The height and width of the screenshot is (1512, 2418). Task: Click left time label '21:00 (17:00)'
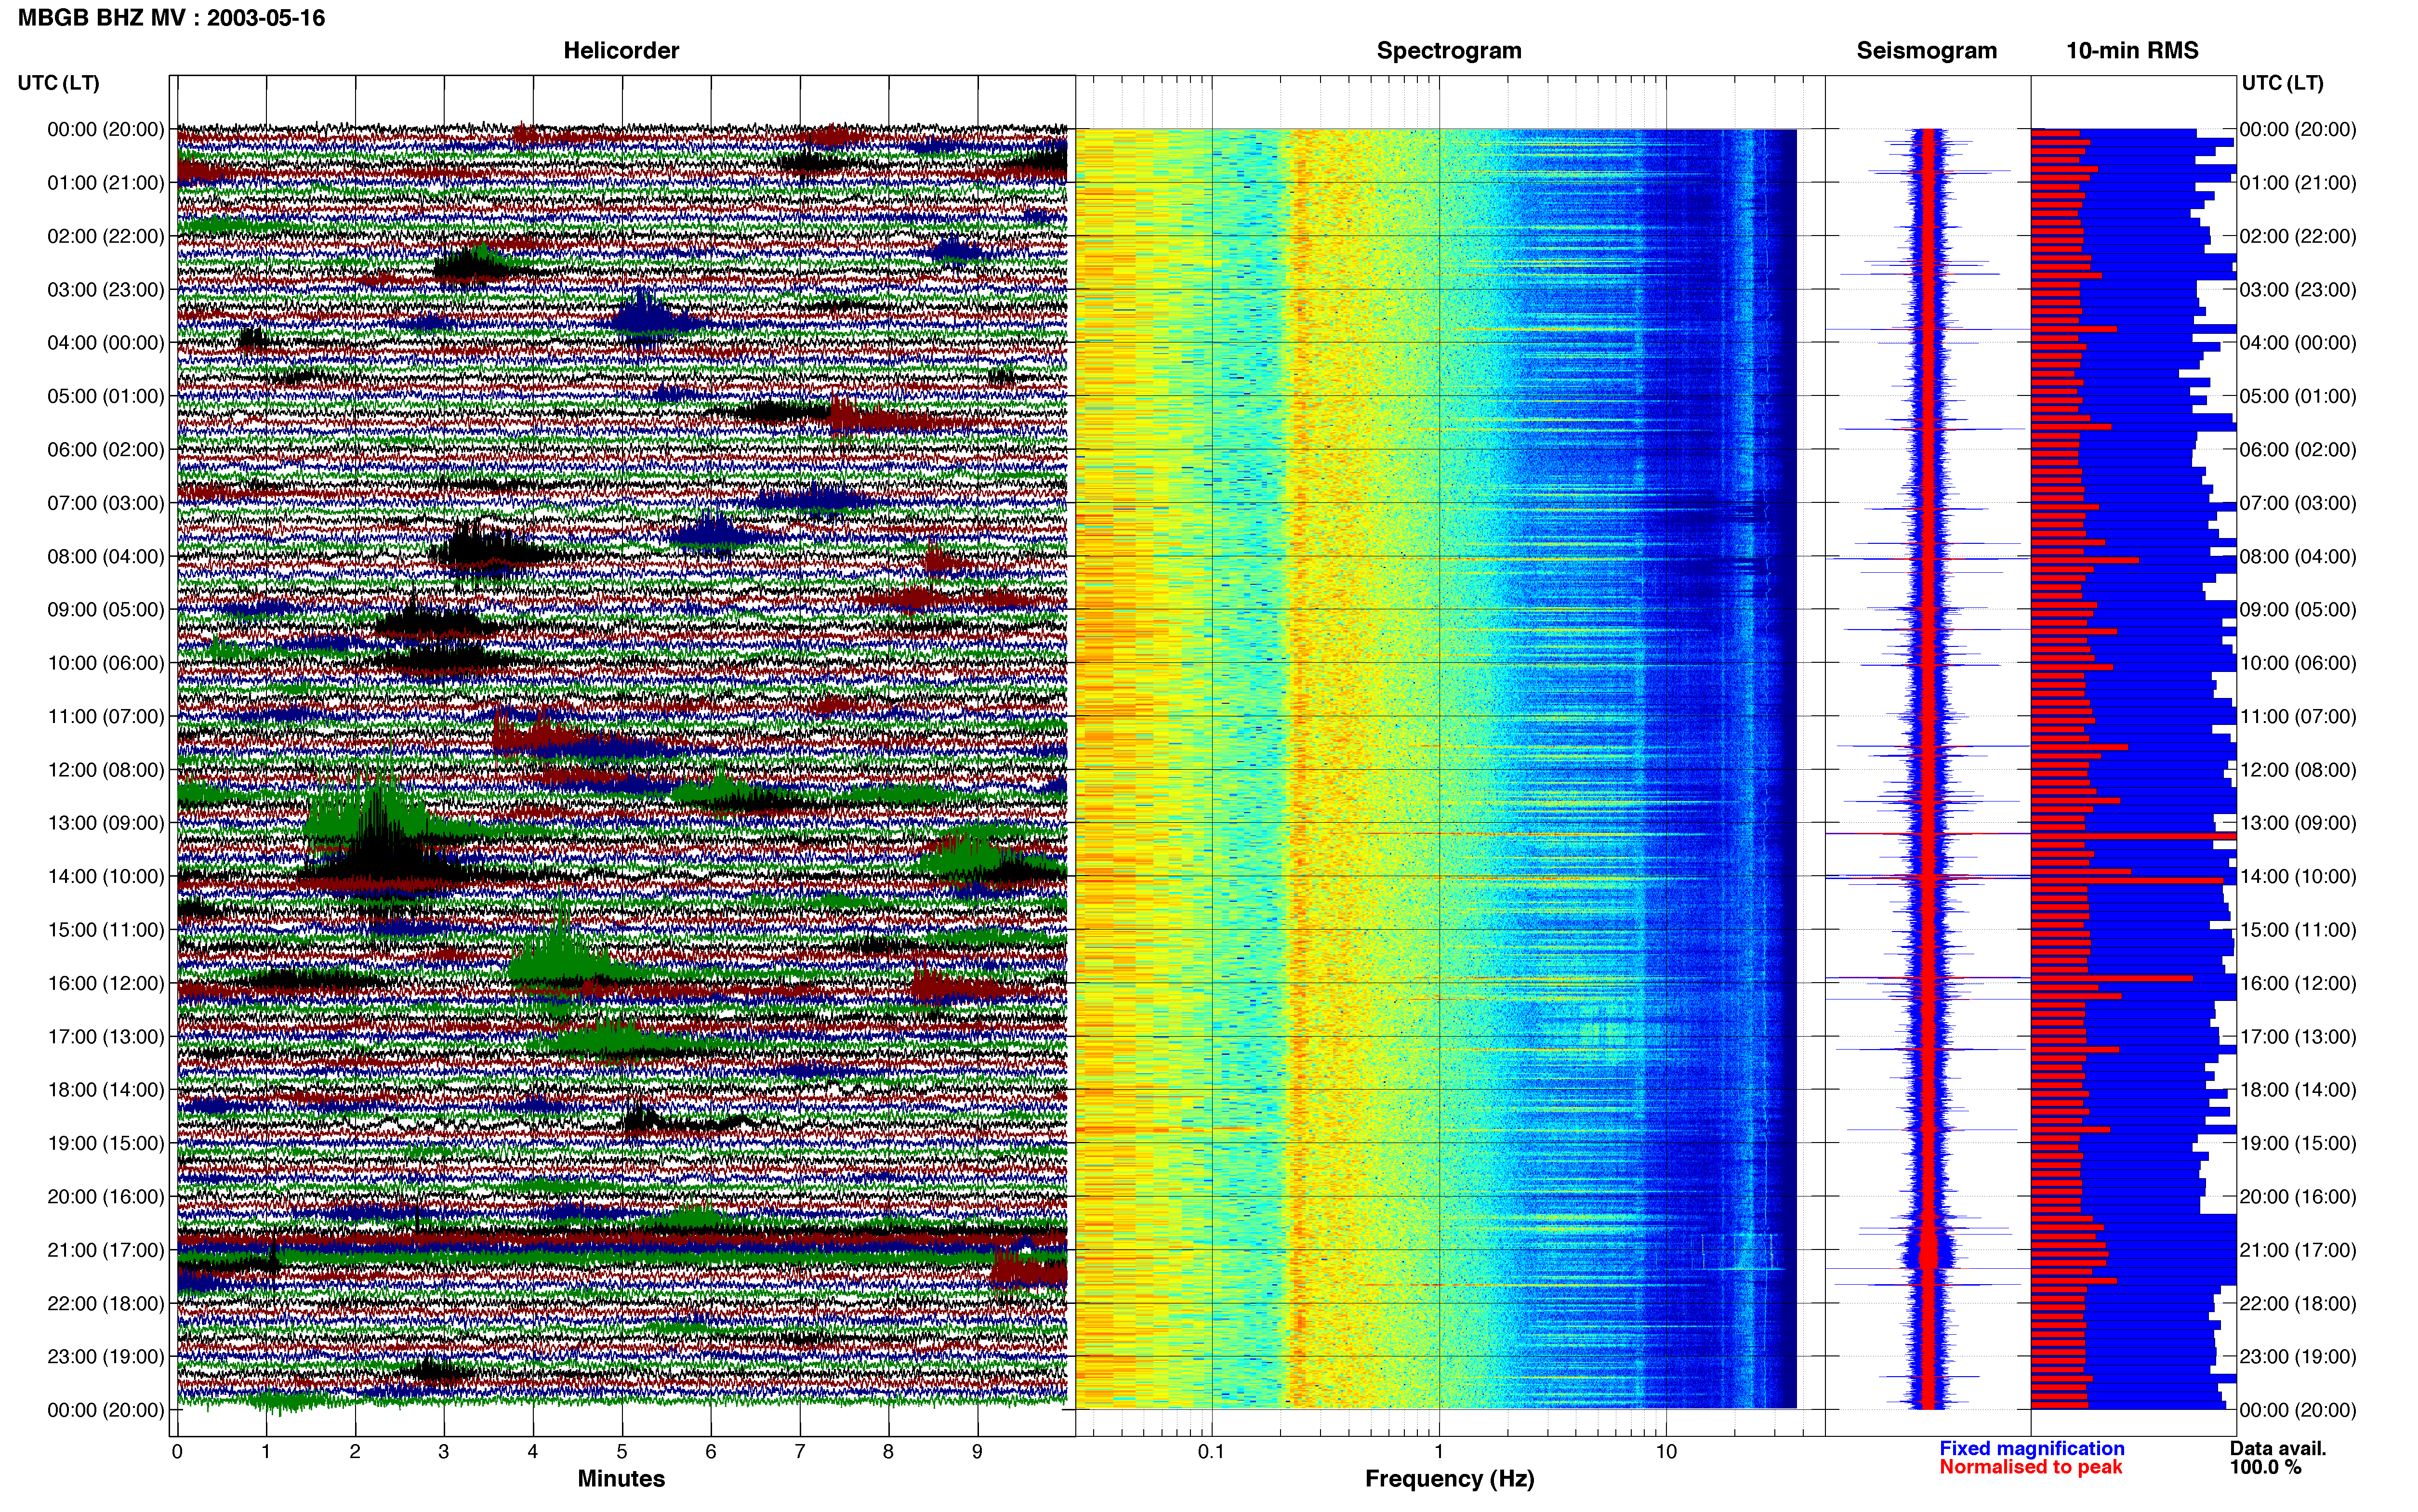tap(105, 1250)
